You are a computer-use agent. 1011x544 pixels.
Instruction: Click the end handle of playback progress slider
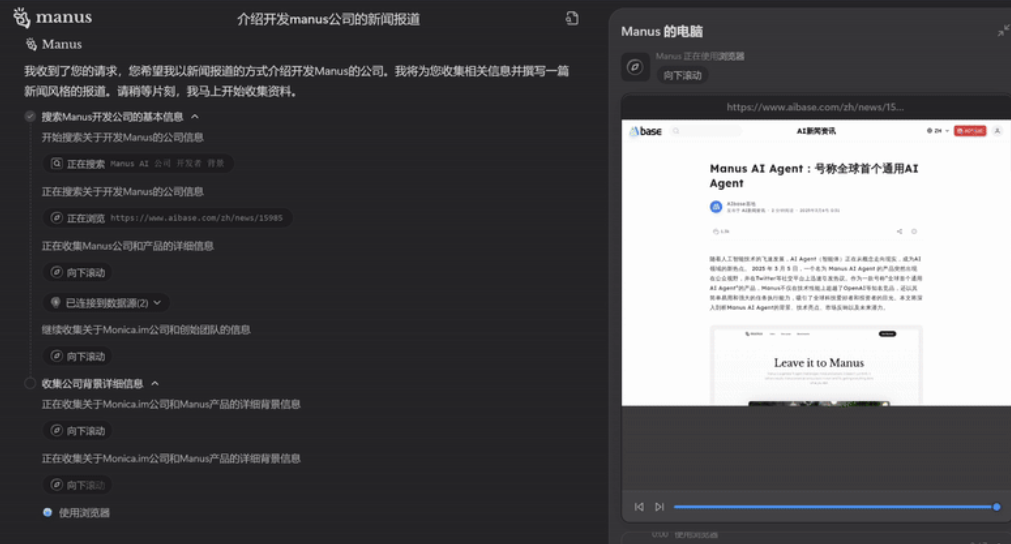pos(996,507)
